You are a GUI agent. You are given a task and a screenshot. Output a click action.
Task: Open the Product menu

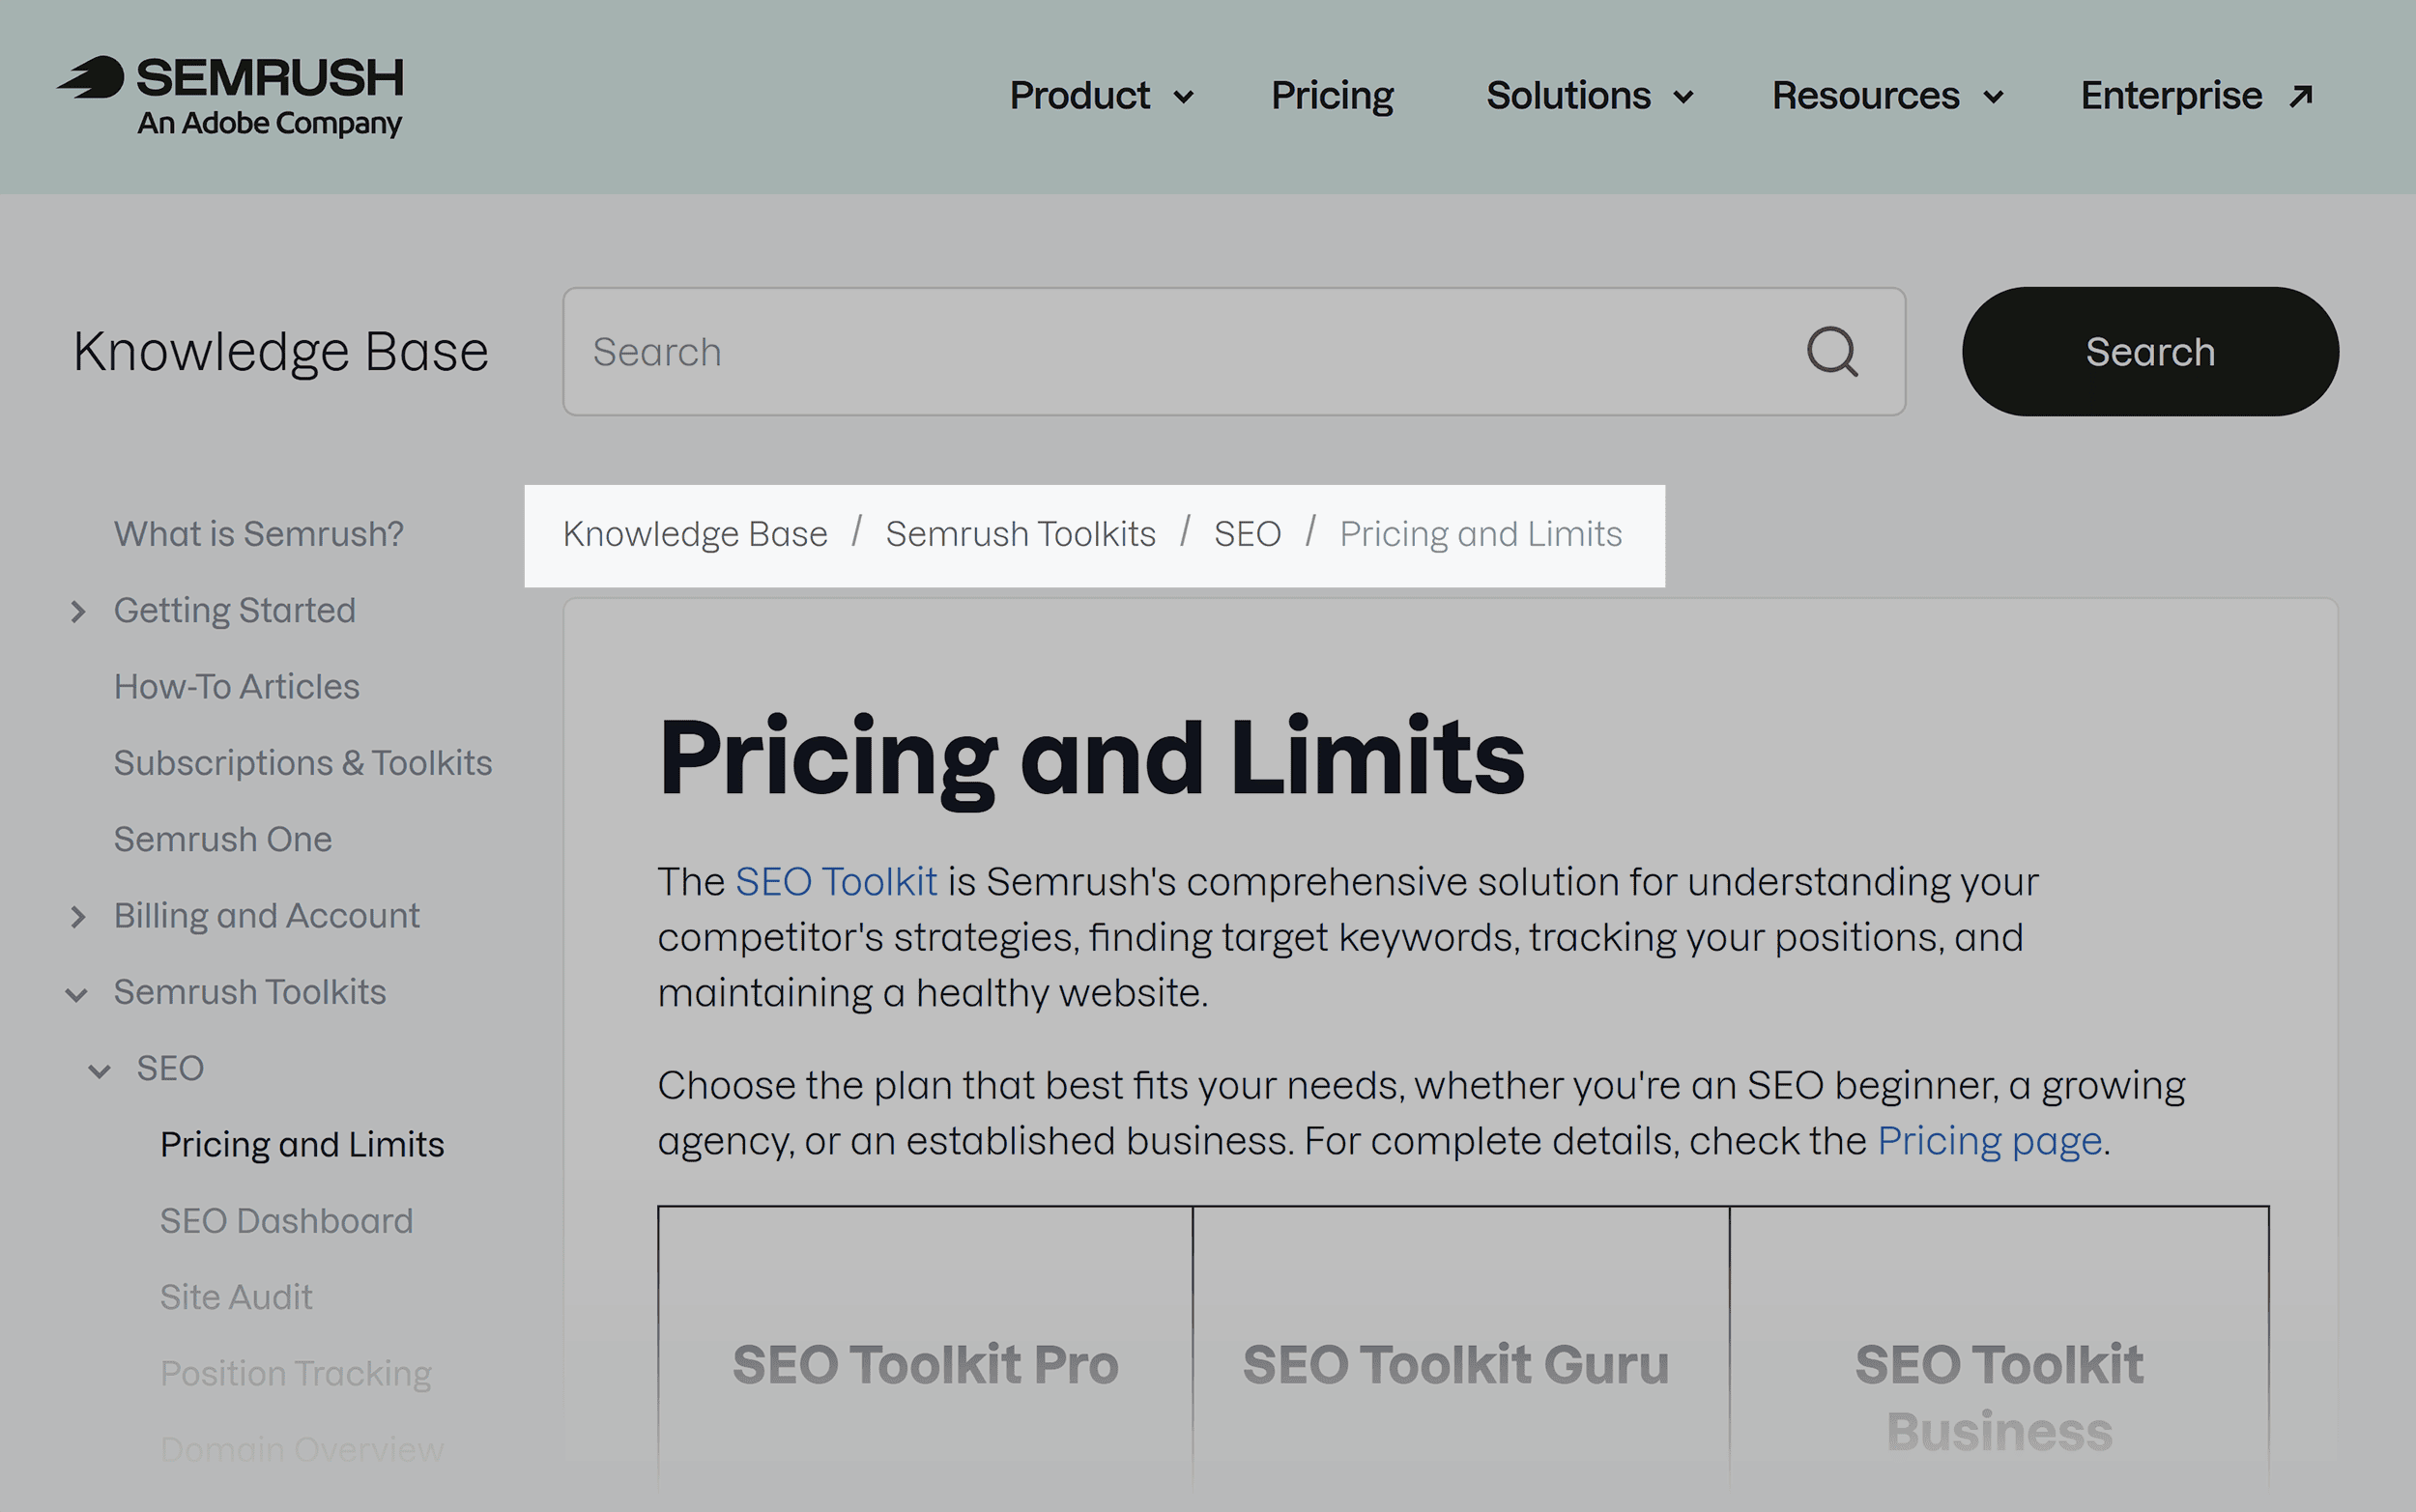[1079, 96]
